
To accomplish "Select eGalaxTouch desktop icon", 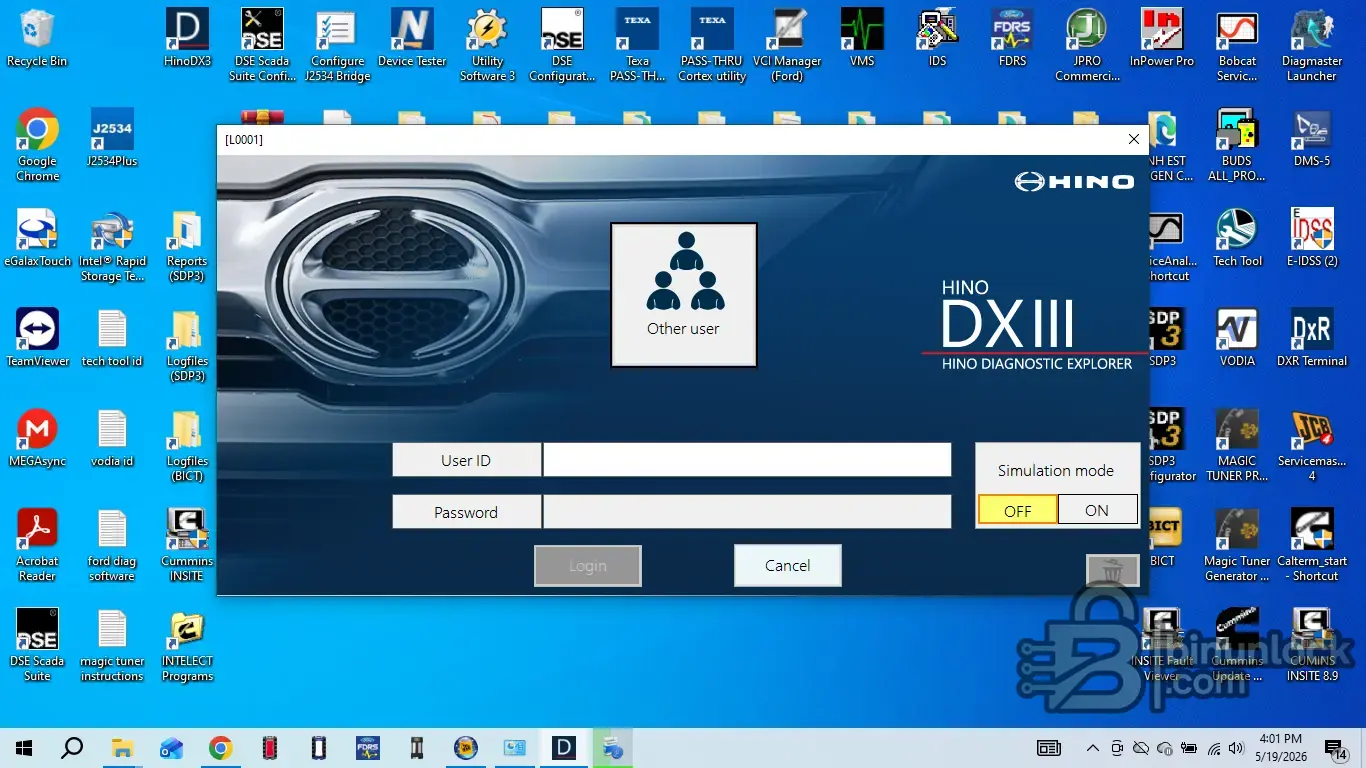I will click(37, 238).
